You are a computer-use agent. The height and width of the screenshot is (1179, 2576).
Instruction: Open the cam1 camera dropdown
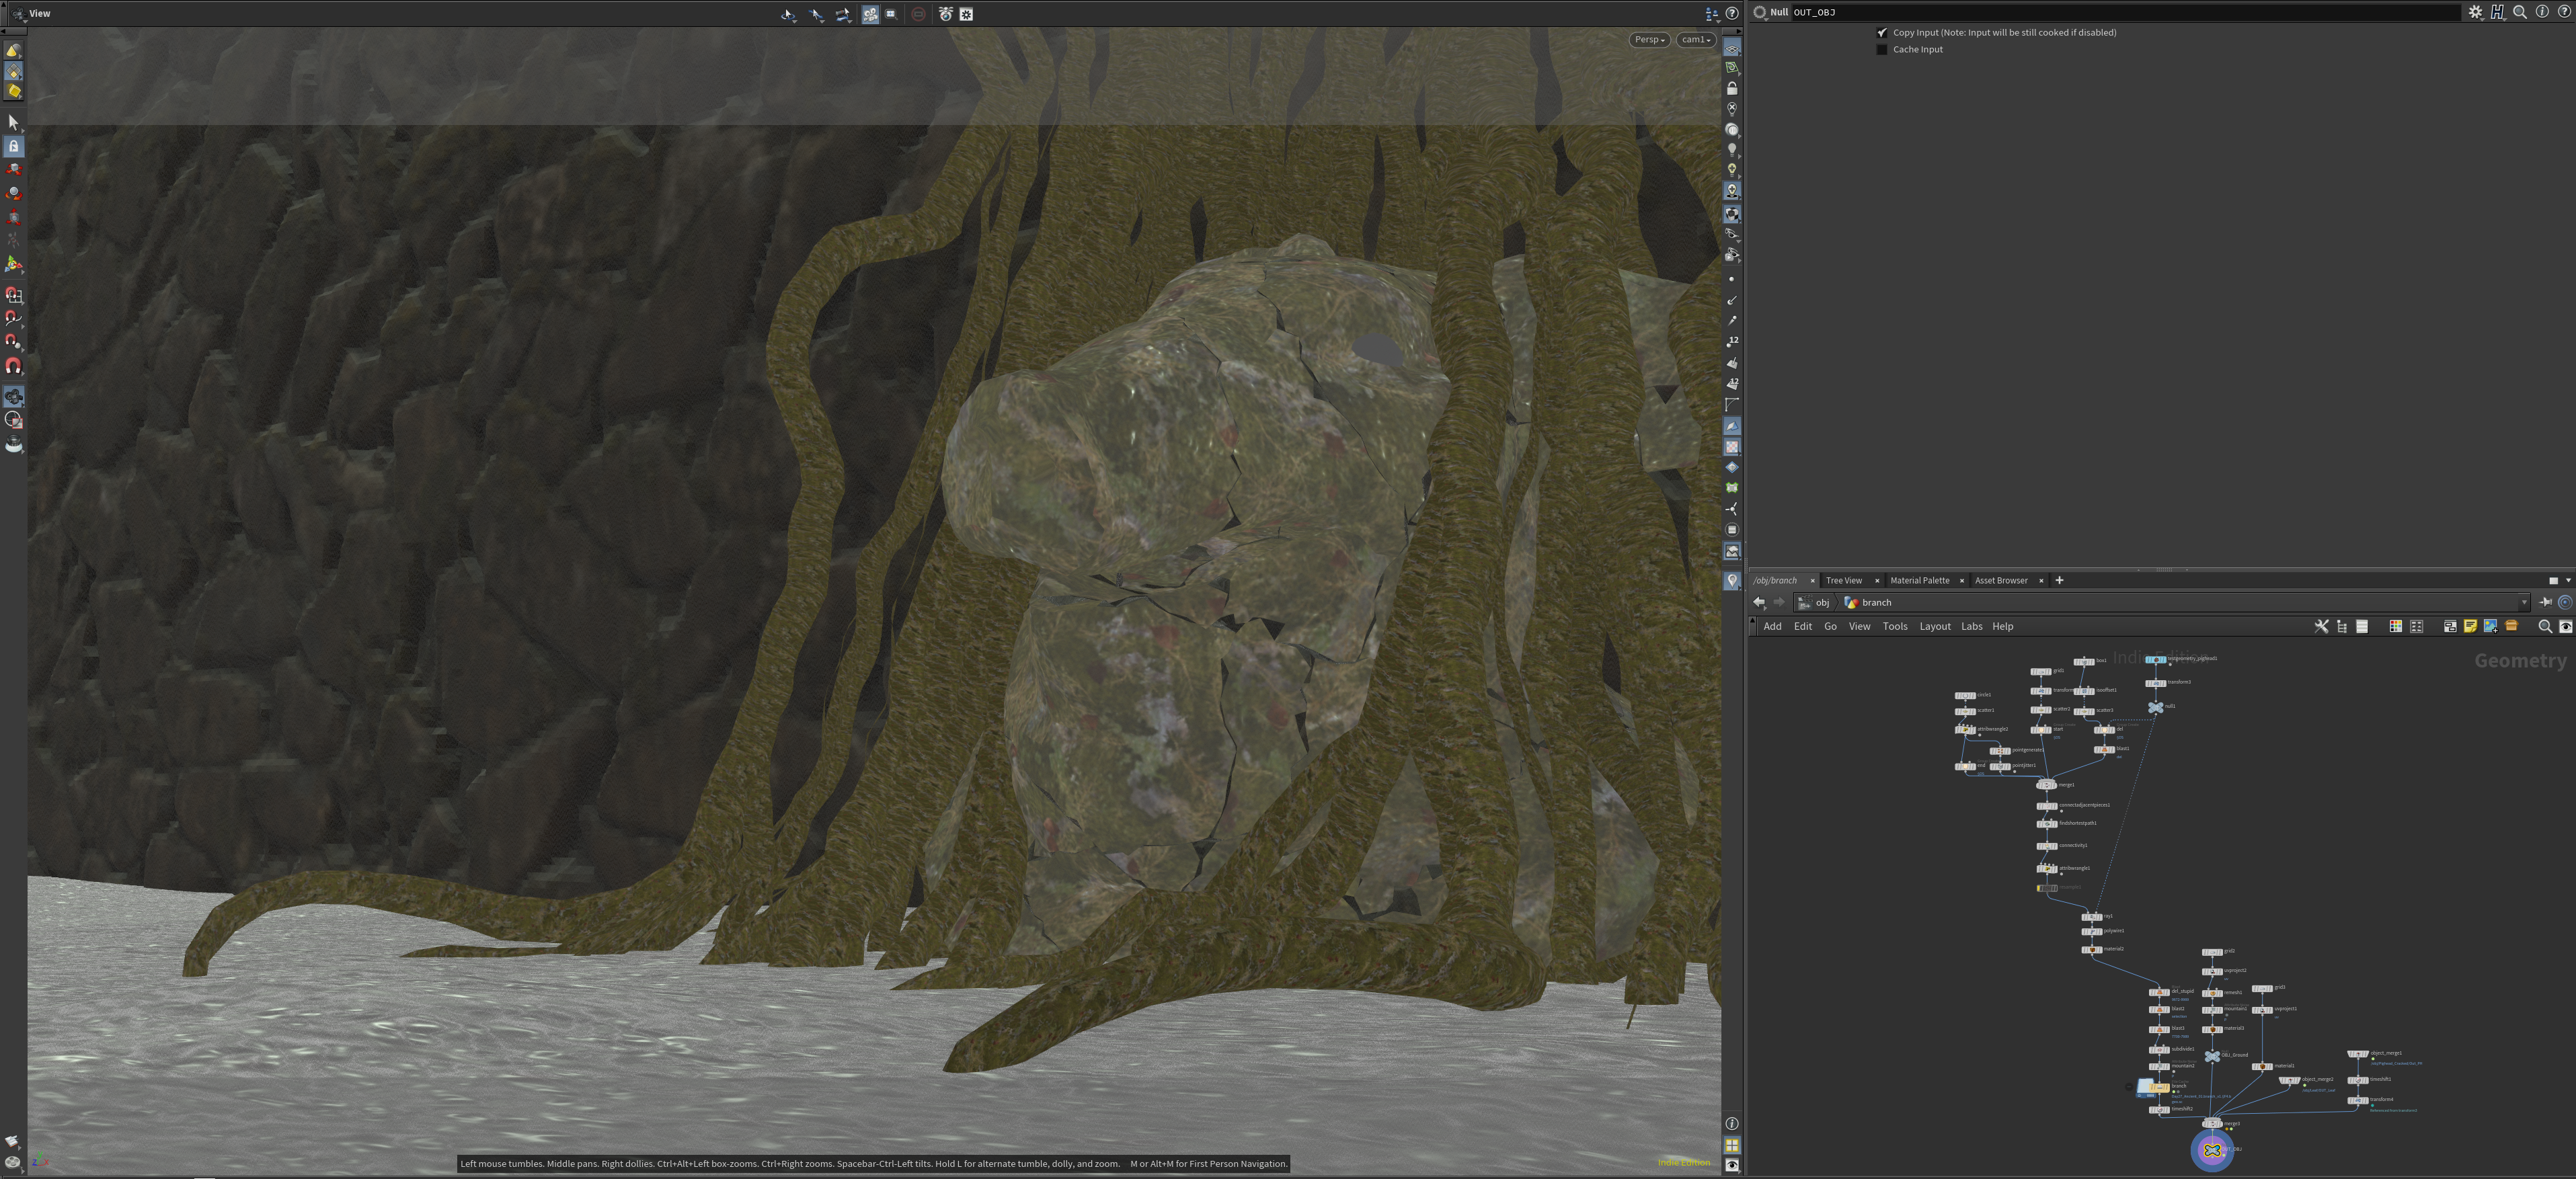tap(1696, 40)
